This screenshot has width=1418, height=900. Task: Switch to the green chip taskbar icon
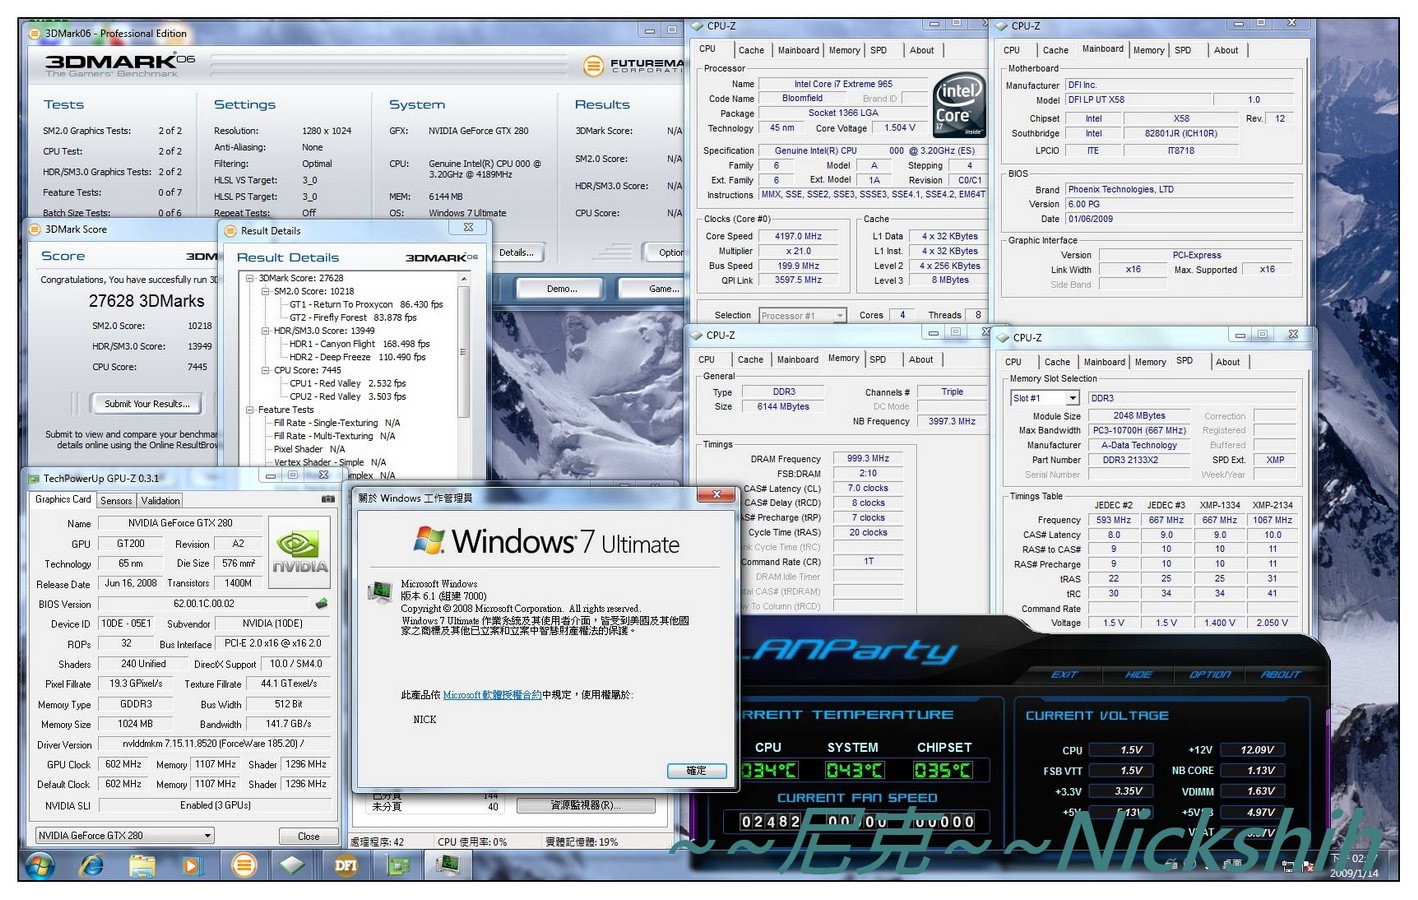[x=398, y=865]
